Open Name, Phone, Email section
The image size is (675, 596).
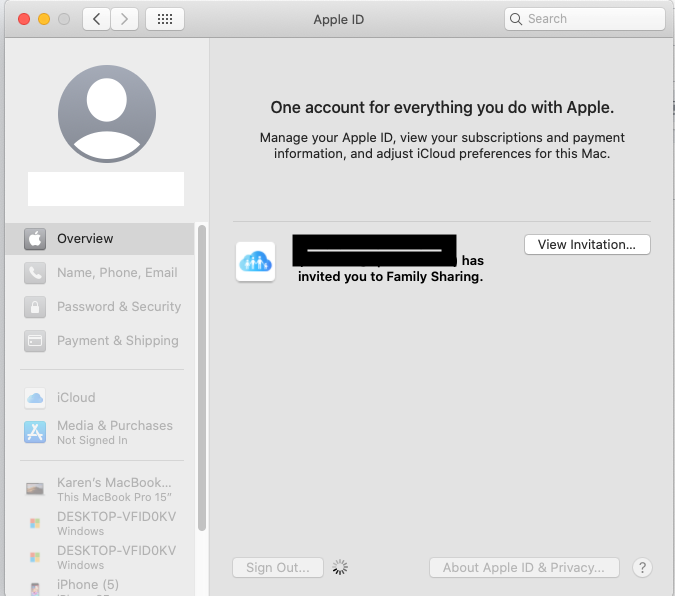(x=99, y=273)
